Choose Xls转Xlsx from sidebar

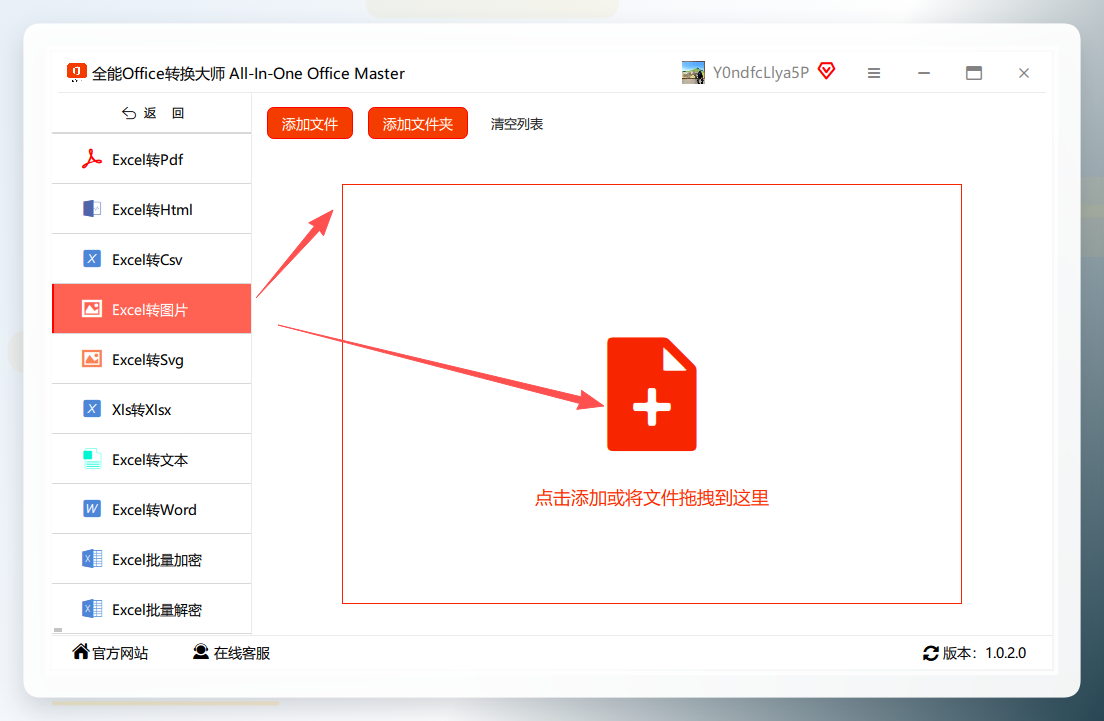coord(151,409)
